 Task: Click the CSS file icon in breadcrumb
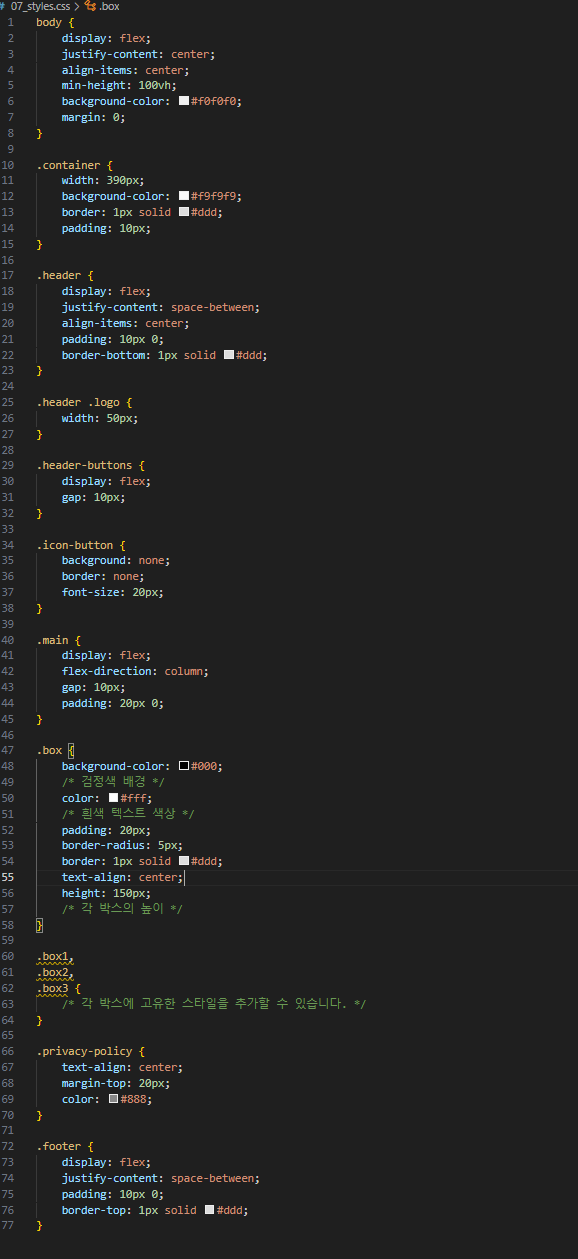[x=4, y=6]
